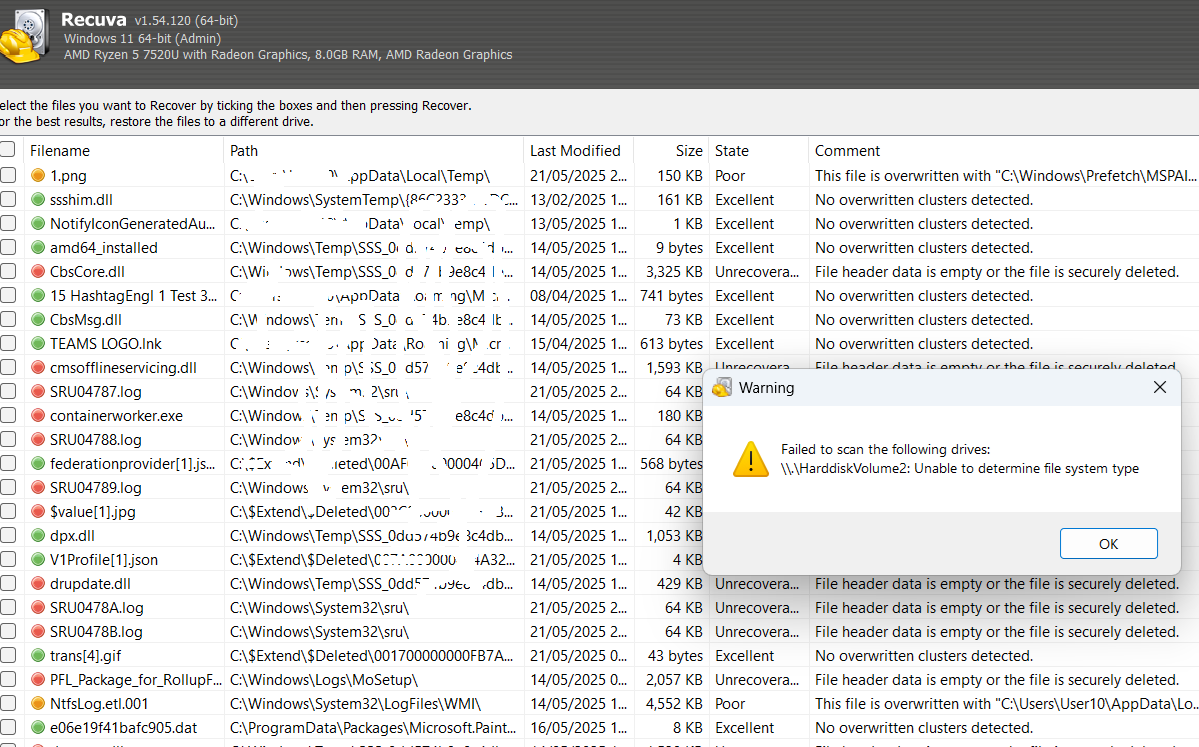The height and width of the screenshot is (747, 1199).
Task: Click the Recuva hard hat logo
Action: (24, 36)
